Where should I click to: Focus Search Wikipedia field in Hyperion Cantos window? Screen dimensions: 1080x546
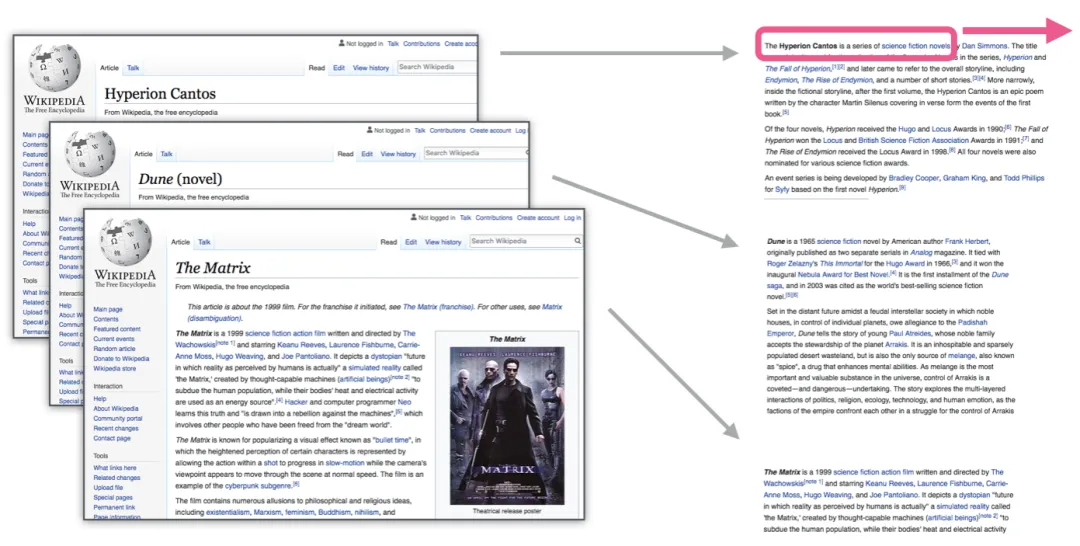(x=437, y=67)
